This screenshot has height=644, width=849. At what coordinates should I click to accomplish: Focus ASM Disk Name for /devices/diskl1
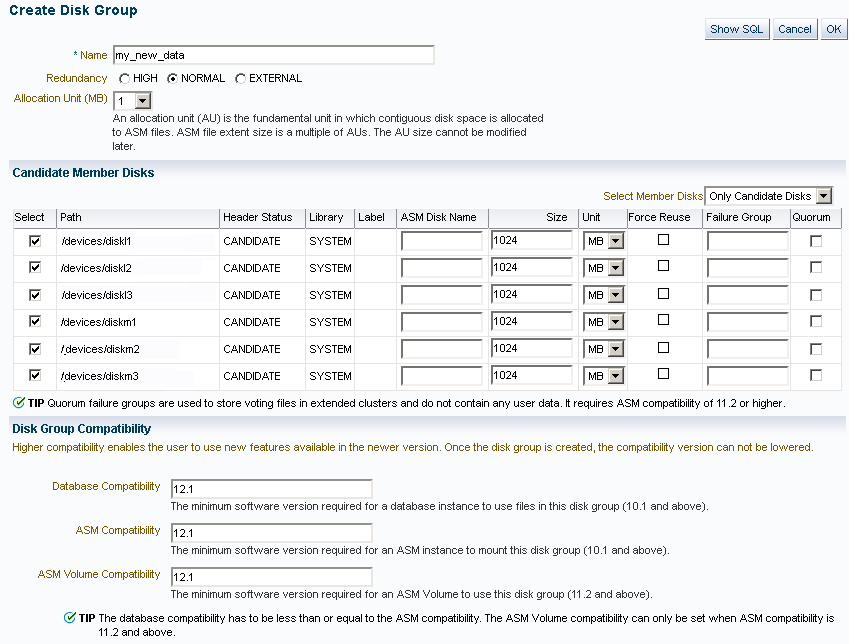click(x=442, y=241)
